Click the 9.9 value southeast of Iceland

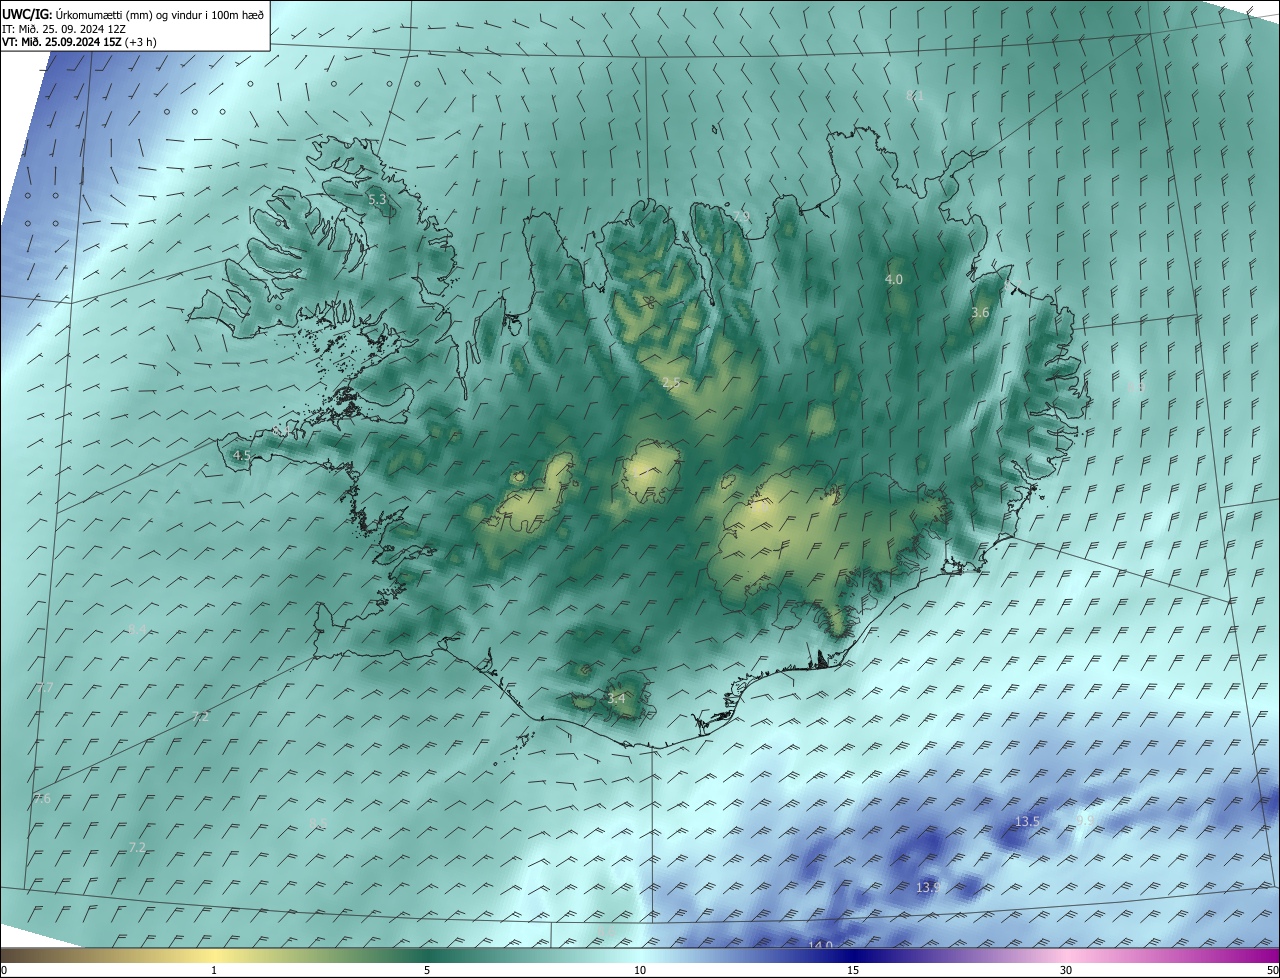point(1085,820)
